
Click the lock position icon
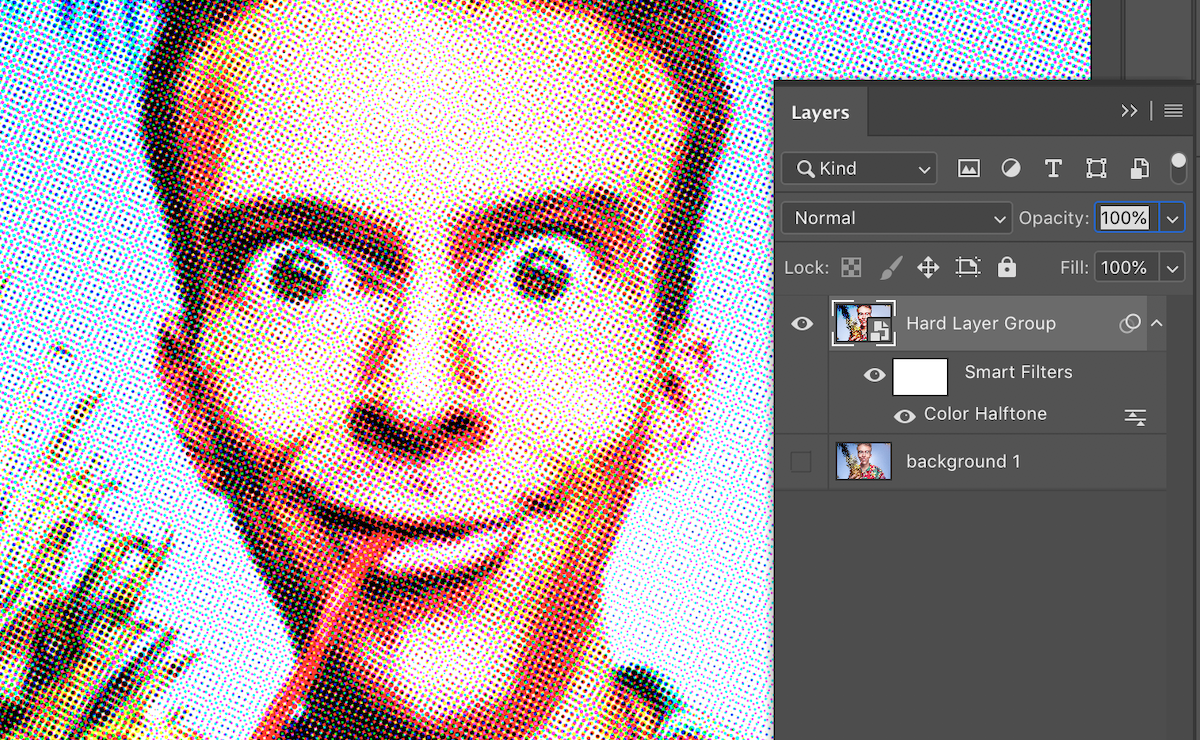click(x=928, y=267)
